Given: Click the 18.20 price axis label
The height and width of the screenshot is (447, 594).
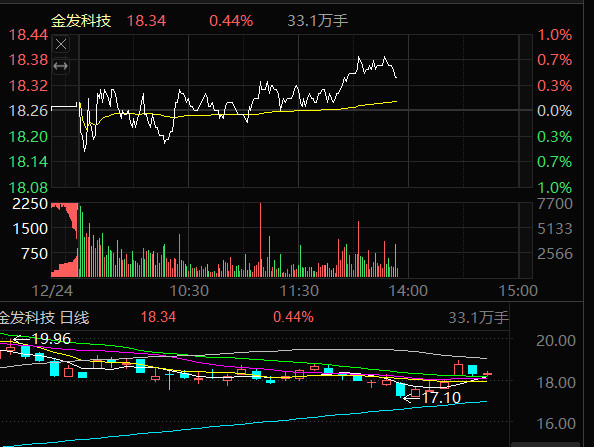Looking at the screenshot, I should [28, 136].
